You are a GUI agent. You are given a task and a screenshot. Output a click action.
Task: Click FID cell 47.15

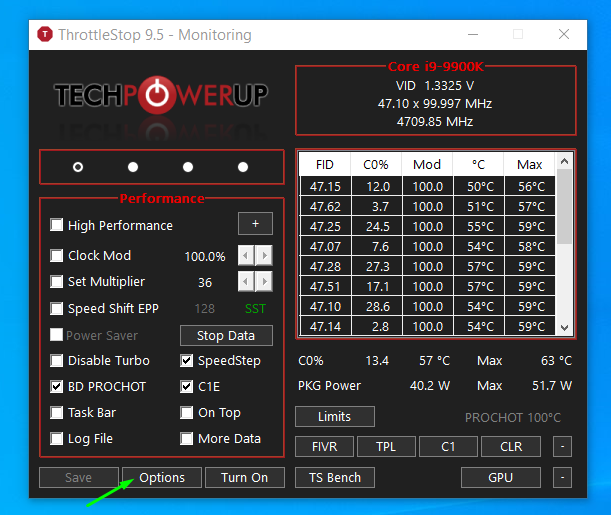pos(325,186)
